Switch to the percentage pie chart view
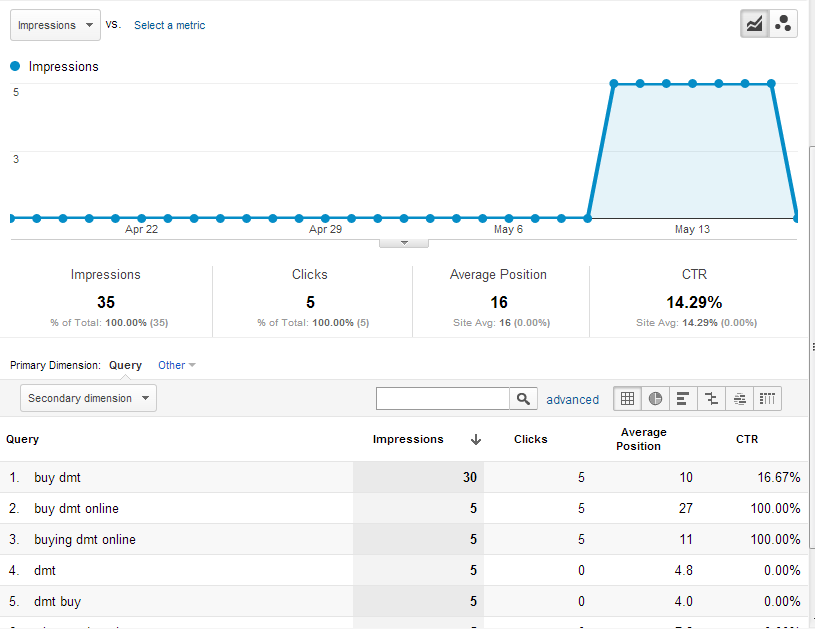Screen dimensions: 815x629 tap(655, 398)
